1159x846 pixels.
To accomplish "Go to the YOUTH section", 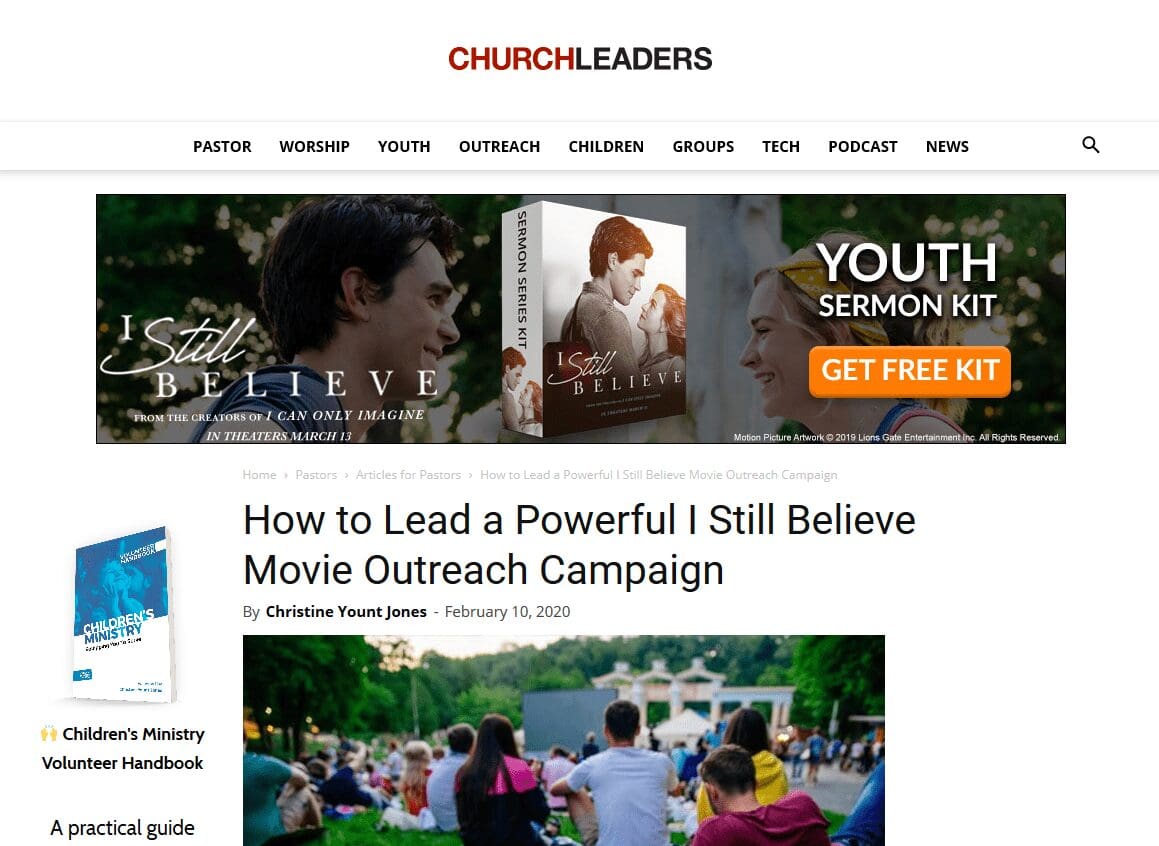I will [404, 146].
